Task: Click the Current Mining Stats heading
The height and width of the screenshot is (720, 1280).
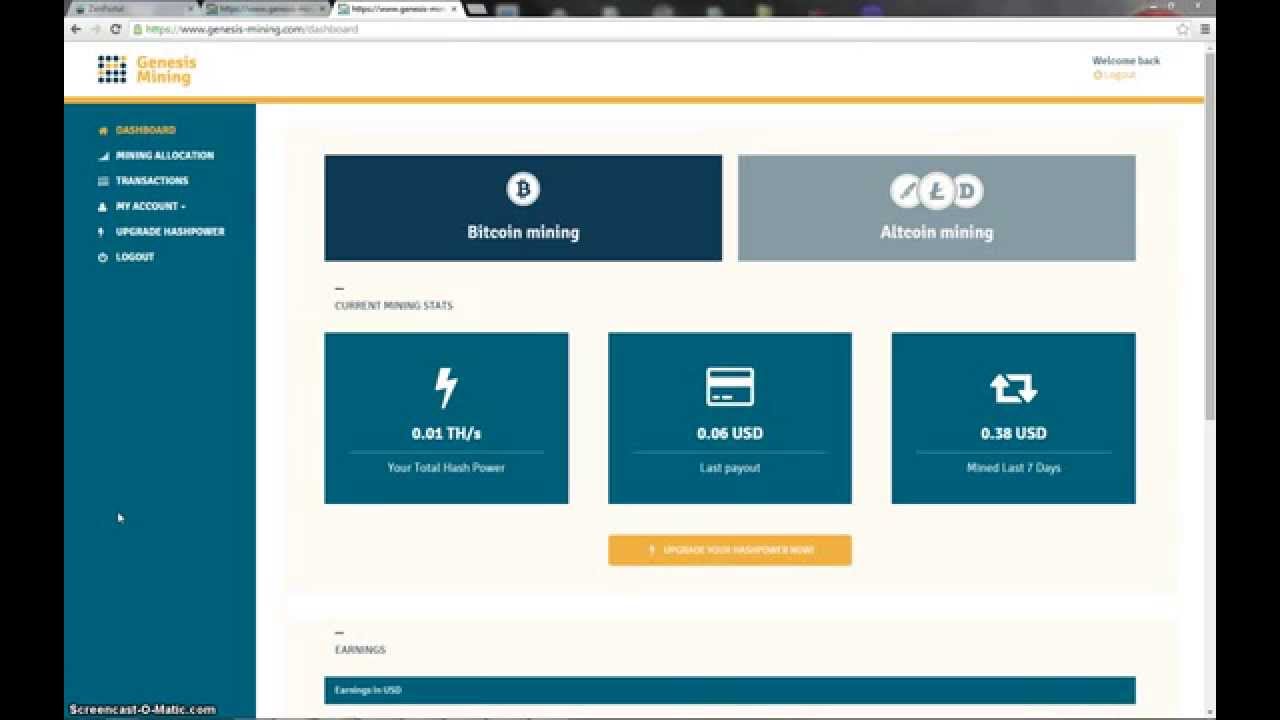Action: point(394,306)
